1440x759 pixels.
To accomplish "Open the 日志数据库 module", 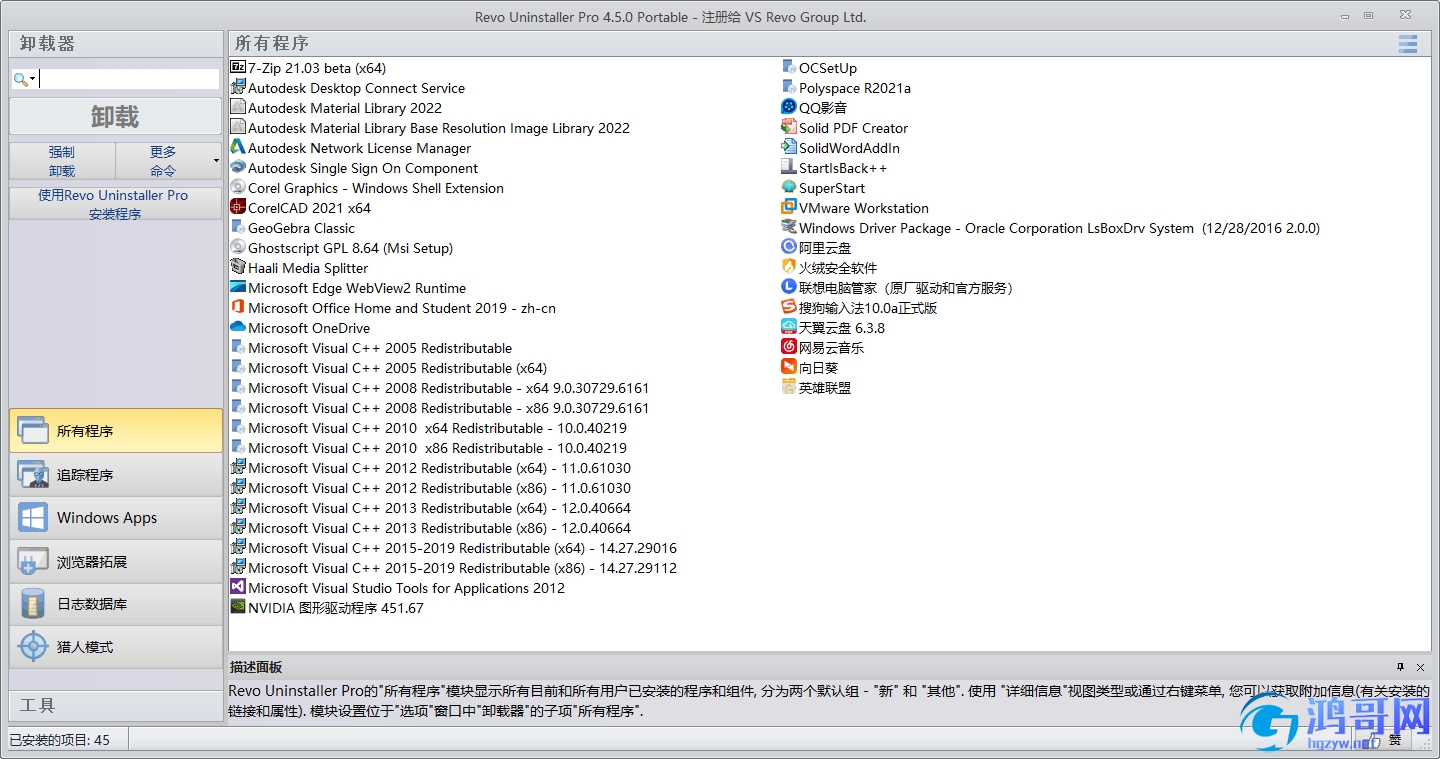I will pyautogui.click(x=116, y=604).
